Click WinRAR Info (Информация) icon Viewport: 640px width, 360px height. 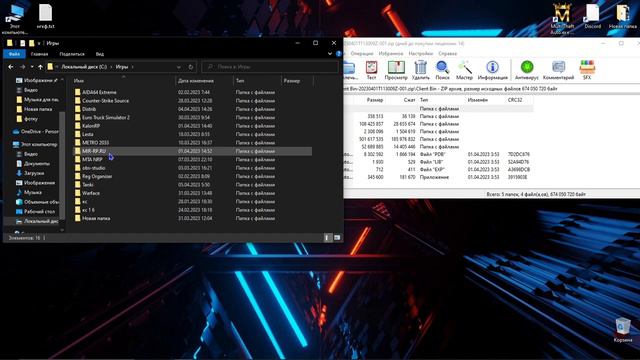point(492,70)
